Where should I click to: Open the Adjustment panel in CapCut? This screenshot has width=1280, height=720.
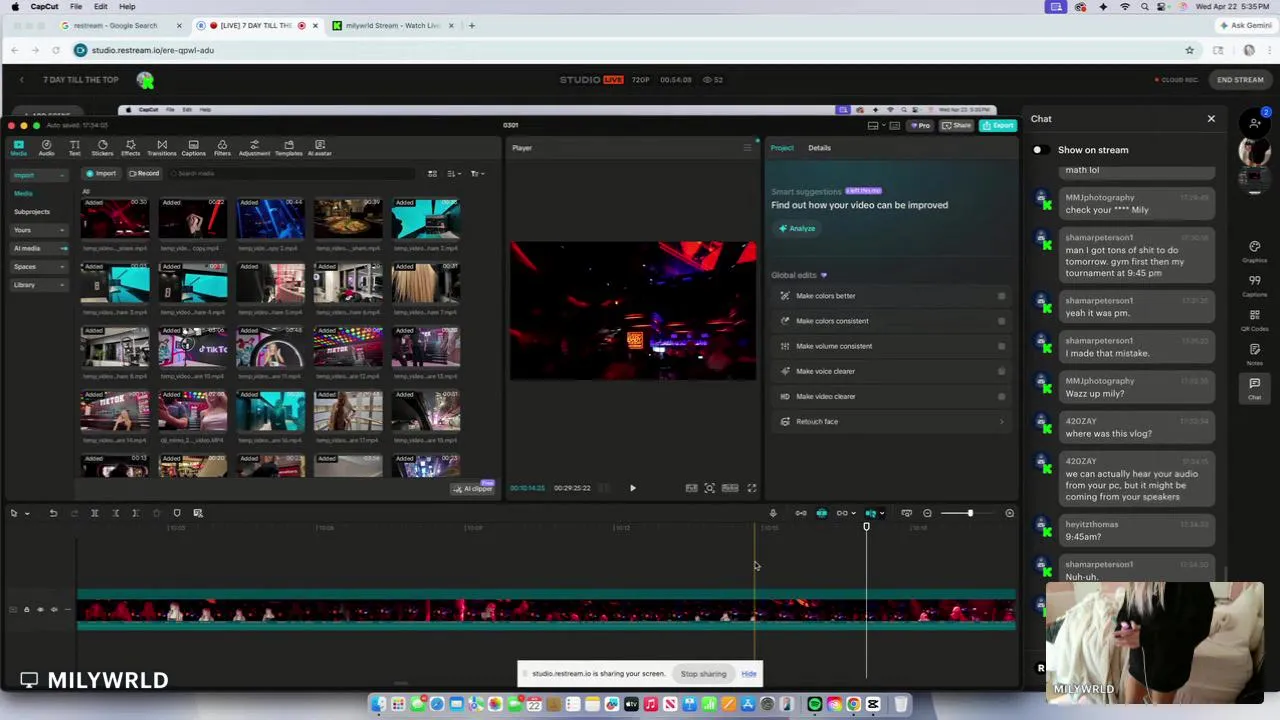pyautogui.click(x=254, y=148)
